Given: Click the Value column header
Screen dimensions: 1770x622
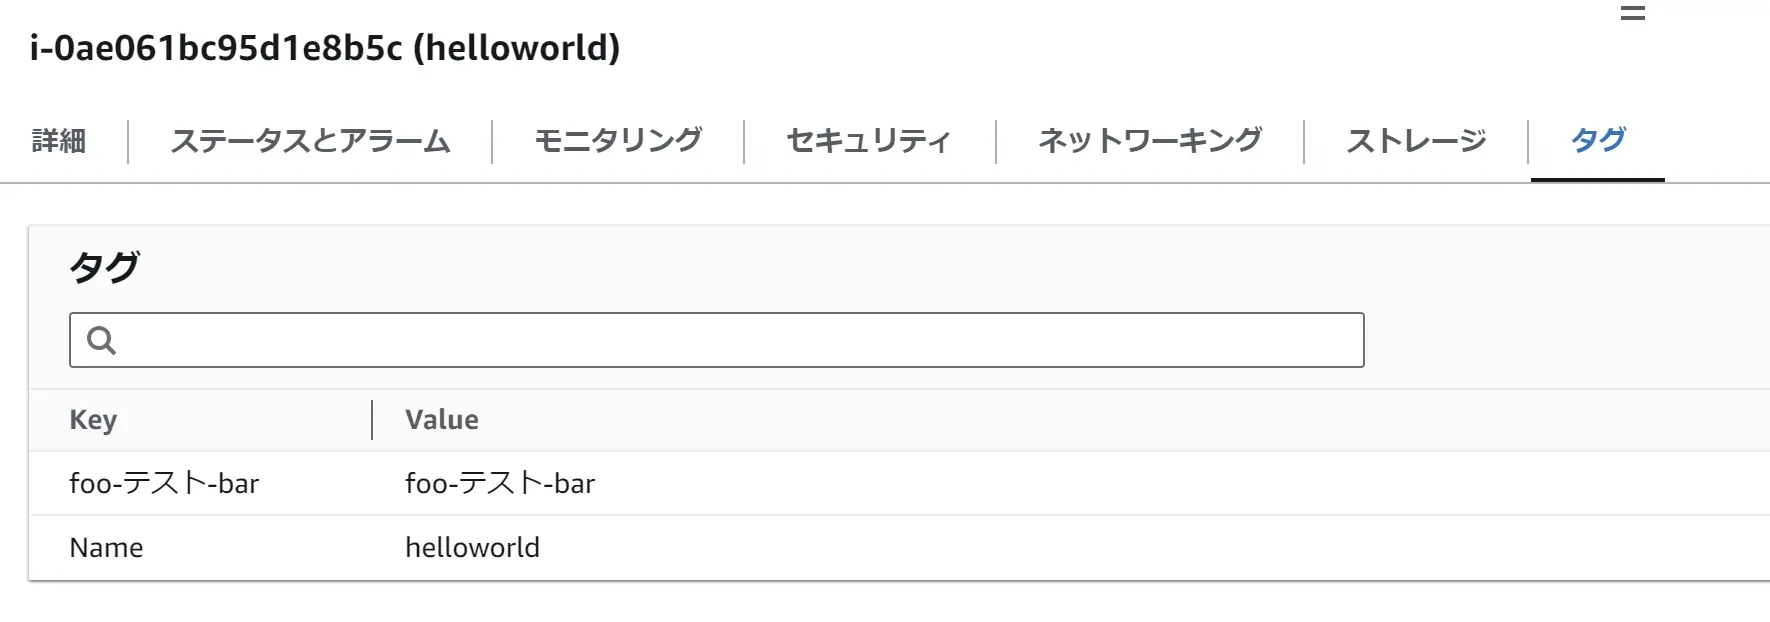Looking at the screenshot, I should 442,420.
